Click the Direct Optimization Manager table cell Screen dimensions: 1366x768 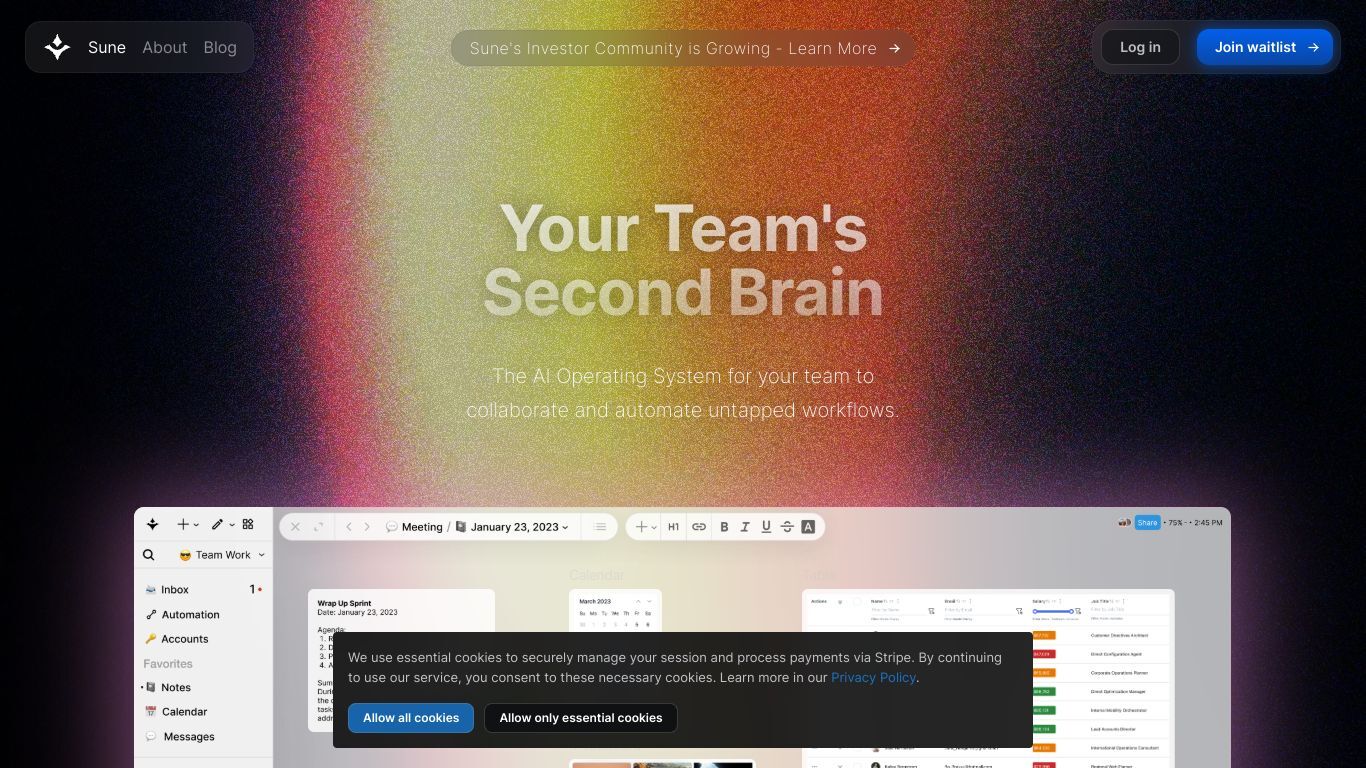coord(1118,691)
